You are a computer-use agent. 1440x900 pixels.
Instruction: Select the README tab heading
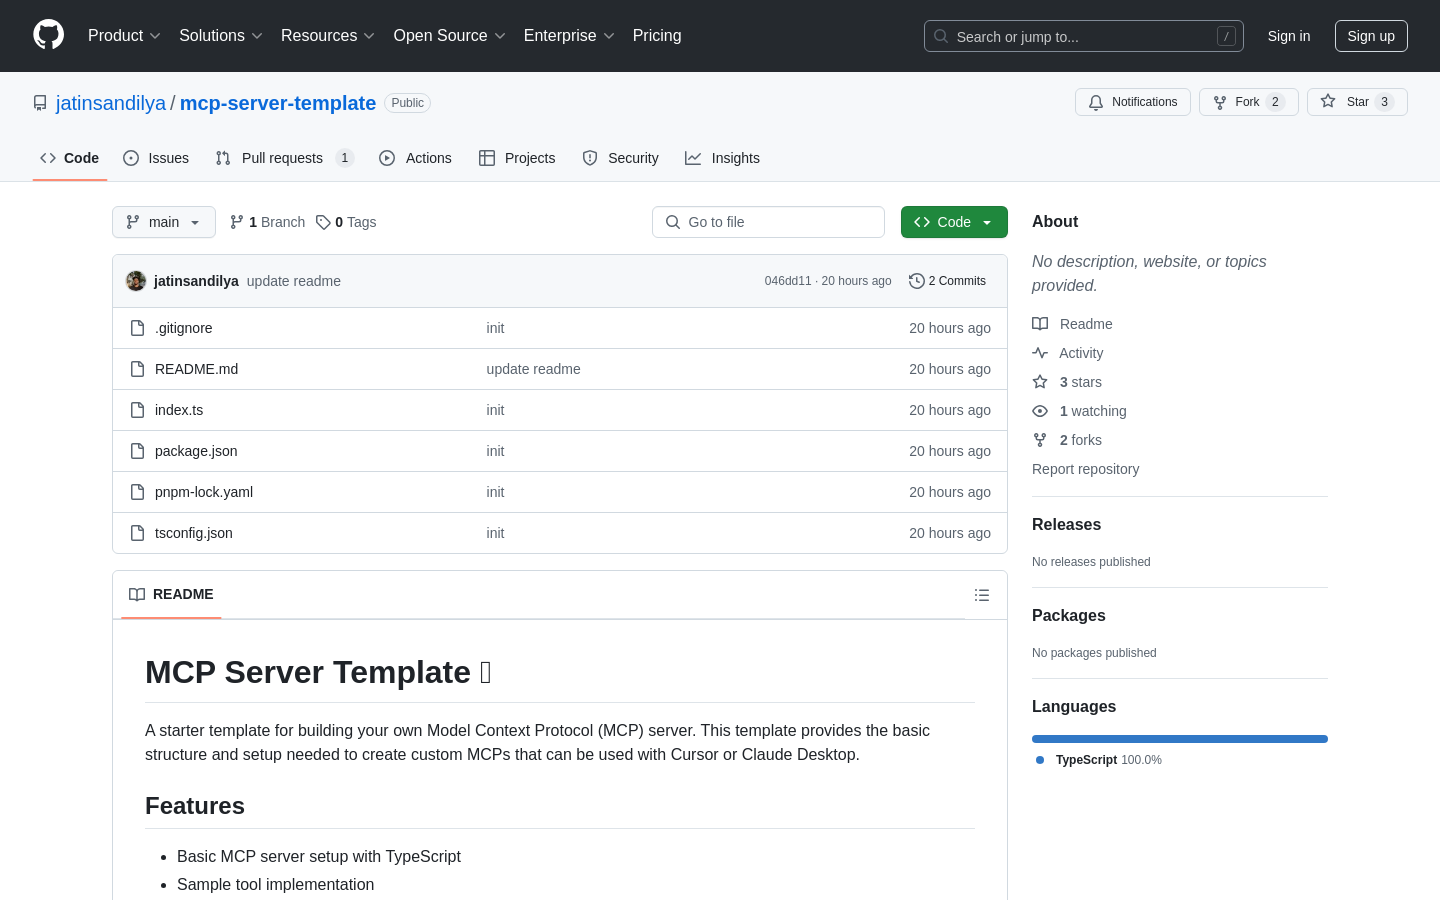pyautogui.click(x=171, y=594)
